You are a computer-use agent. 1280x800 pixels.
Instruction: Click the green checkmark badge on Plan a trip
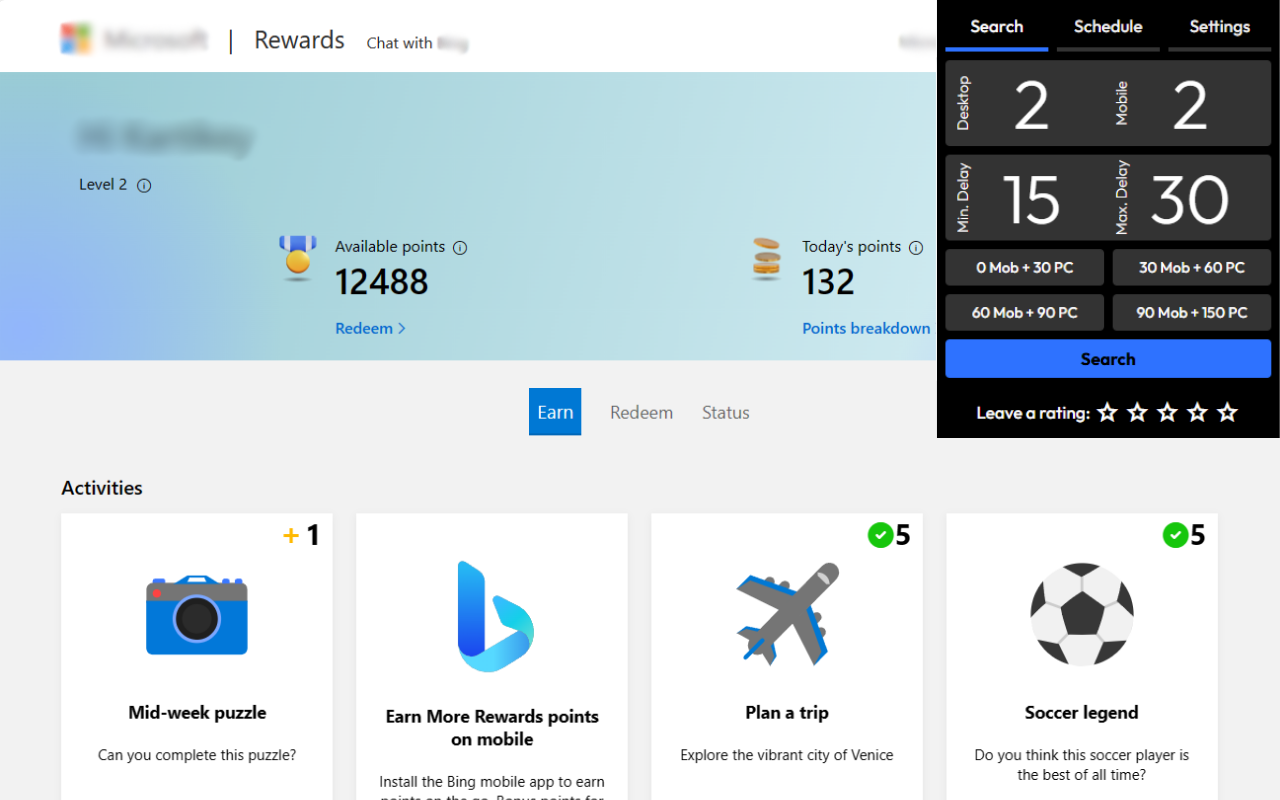tap(881, 535)
